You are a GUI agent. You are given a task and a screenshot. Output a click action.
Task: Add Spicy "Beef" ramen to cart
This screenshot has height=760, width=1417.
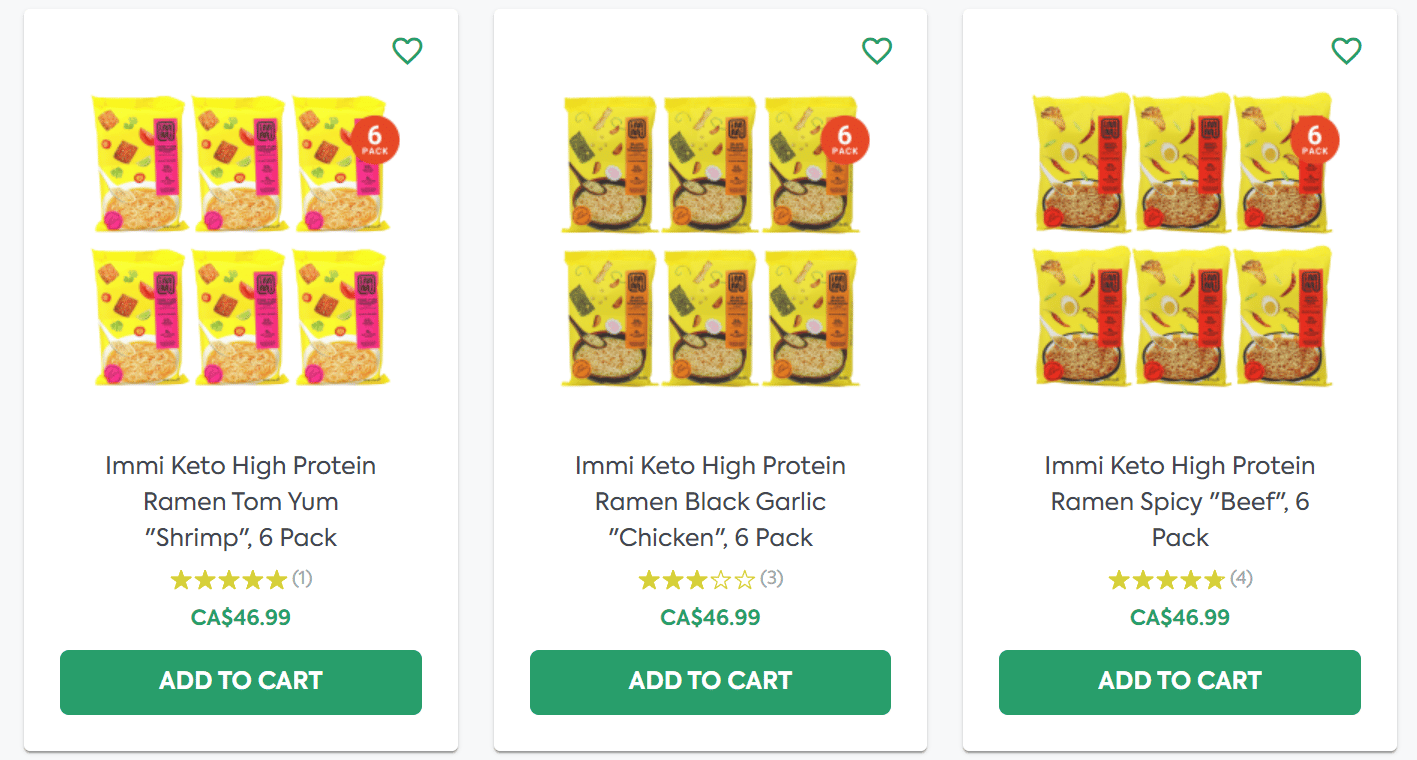[x=1180, y=682]
